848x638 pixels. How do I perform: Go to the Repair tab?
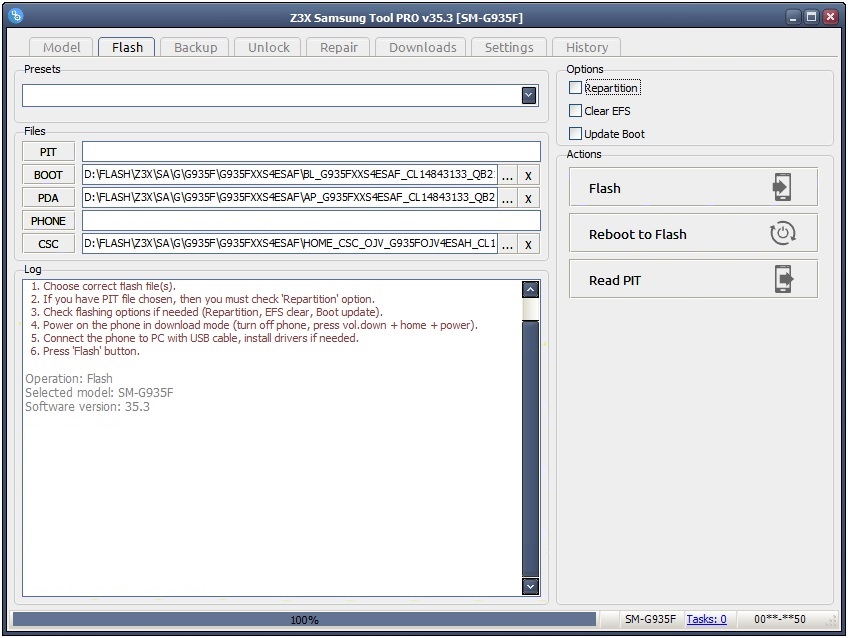(339, 48)
